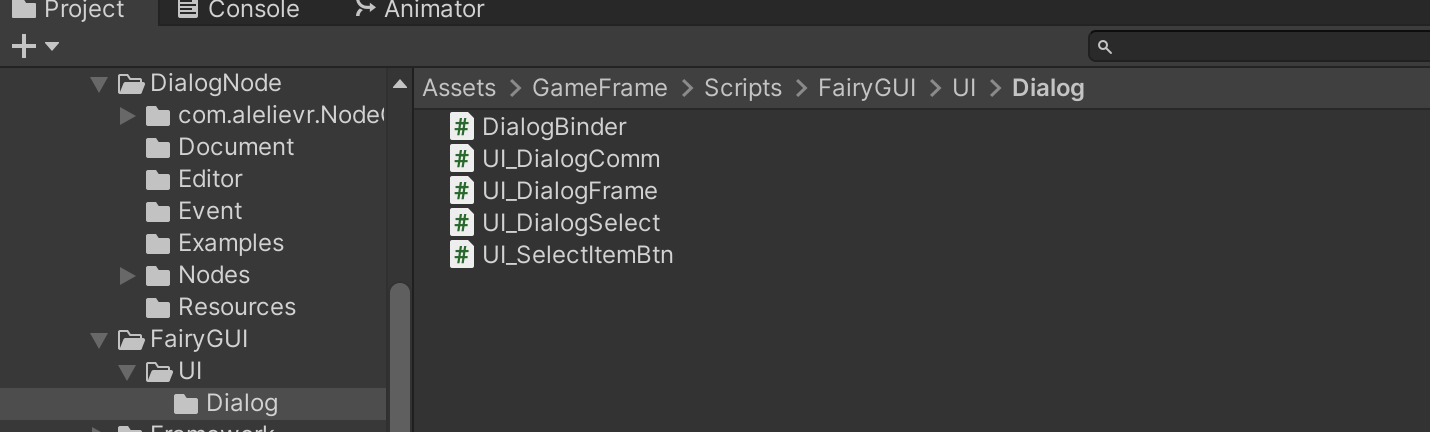Image resolution: width=1430 pixels, height=432 pixels.
Task: Select the UI_DialogSelect script icon
Action: point(461,223)
